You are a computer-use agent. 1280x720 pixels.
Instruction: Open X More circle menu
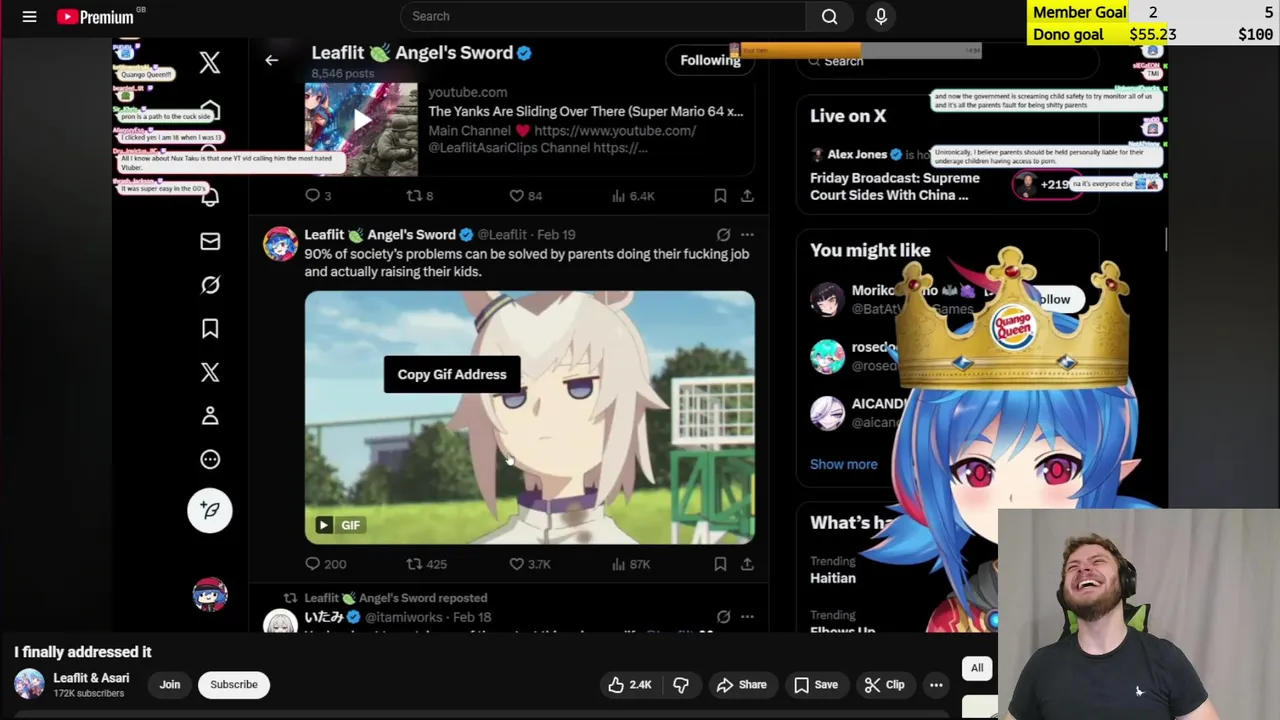click(210, 459)
